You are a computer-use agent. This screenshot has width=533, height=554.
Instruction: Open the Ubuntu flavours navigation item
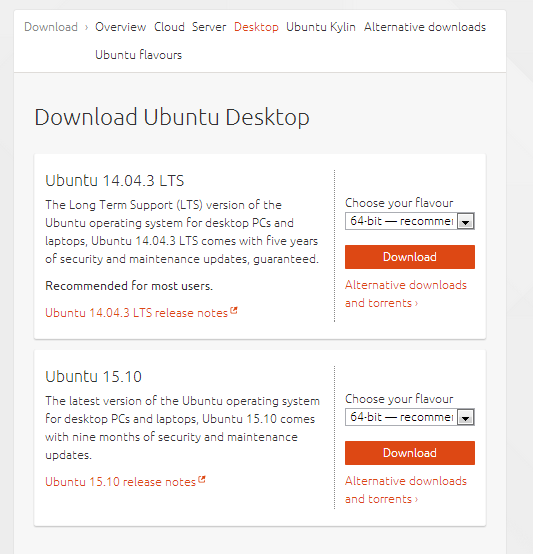[x=138, y=55]
